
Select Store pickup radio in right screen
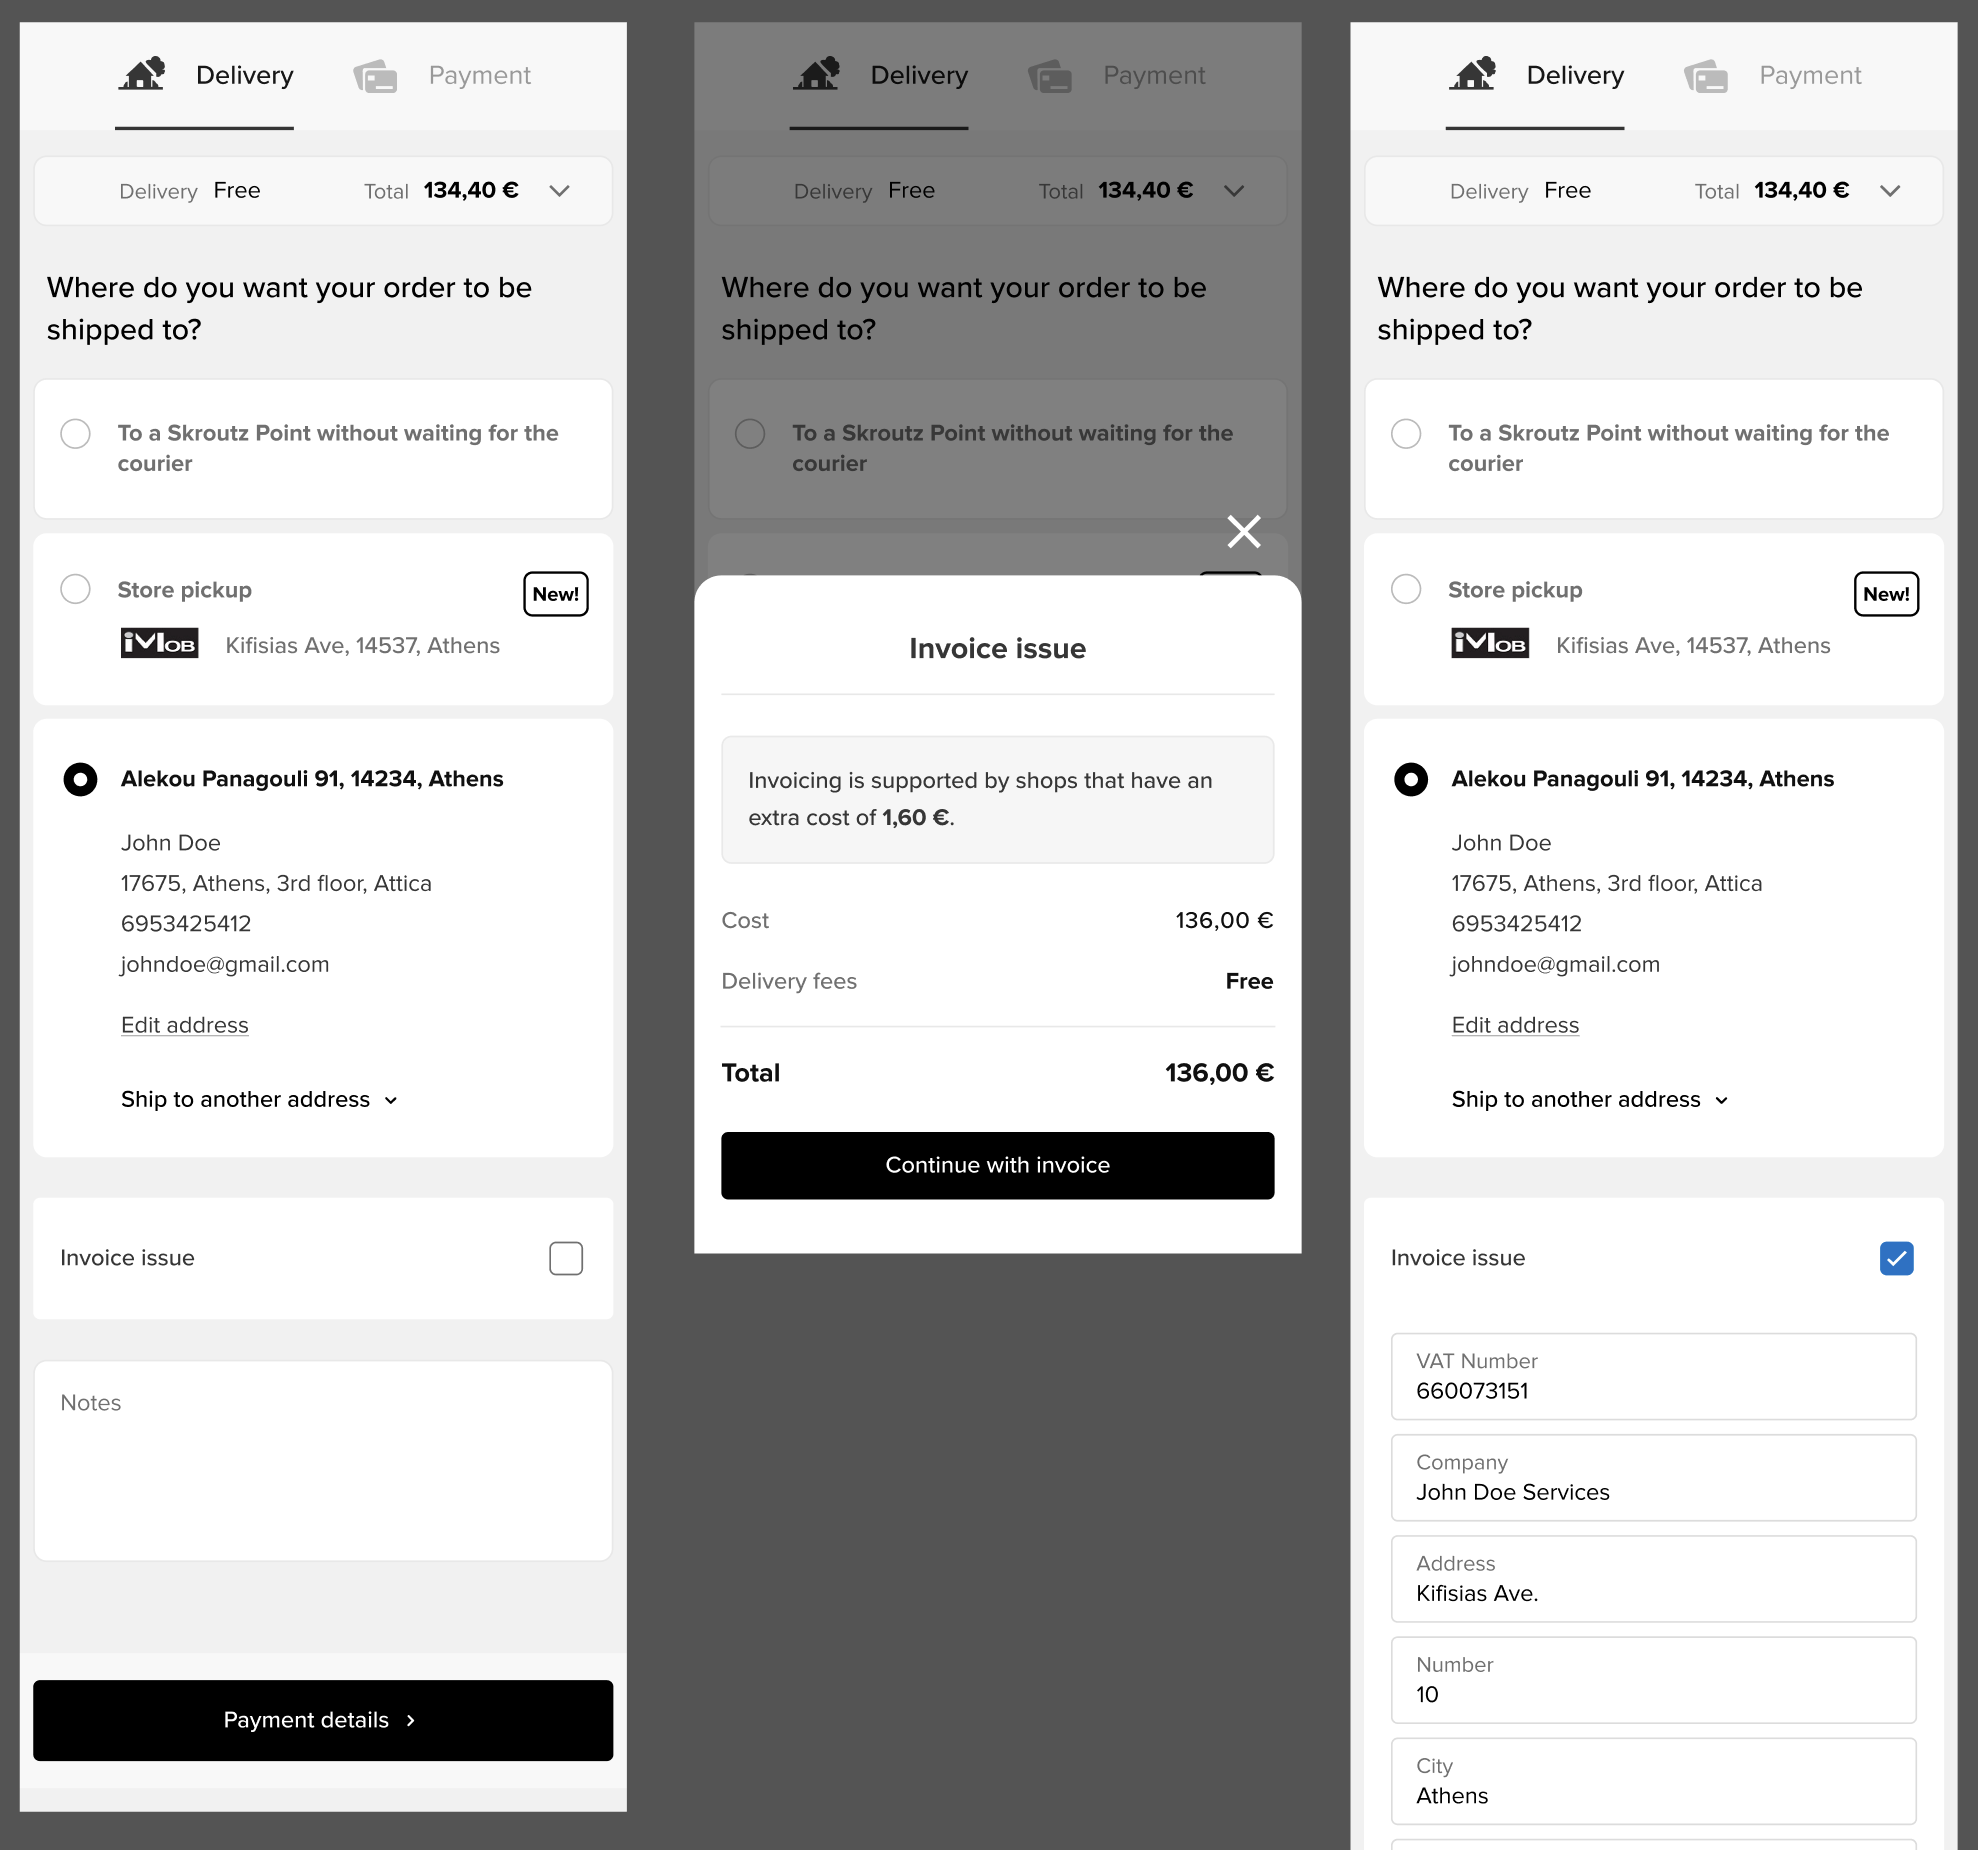coord(1406,589)
